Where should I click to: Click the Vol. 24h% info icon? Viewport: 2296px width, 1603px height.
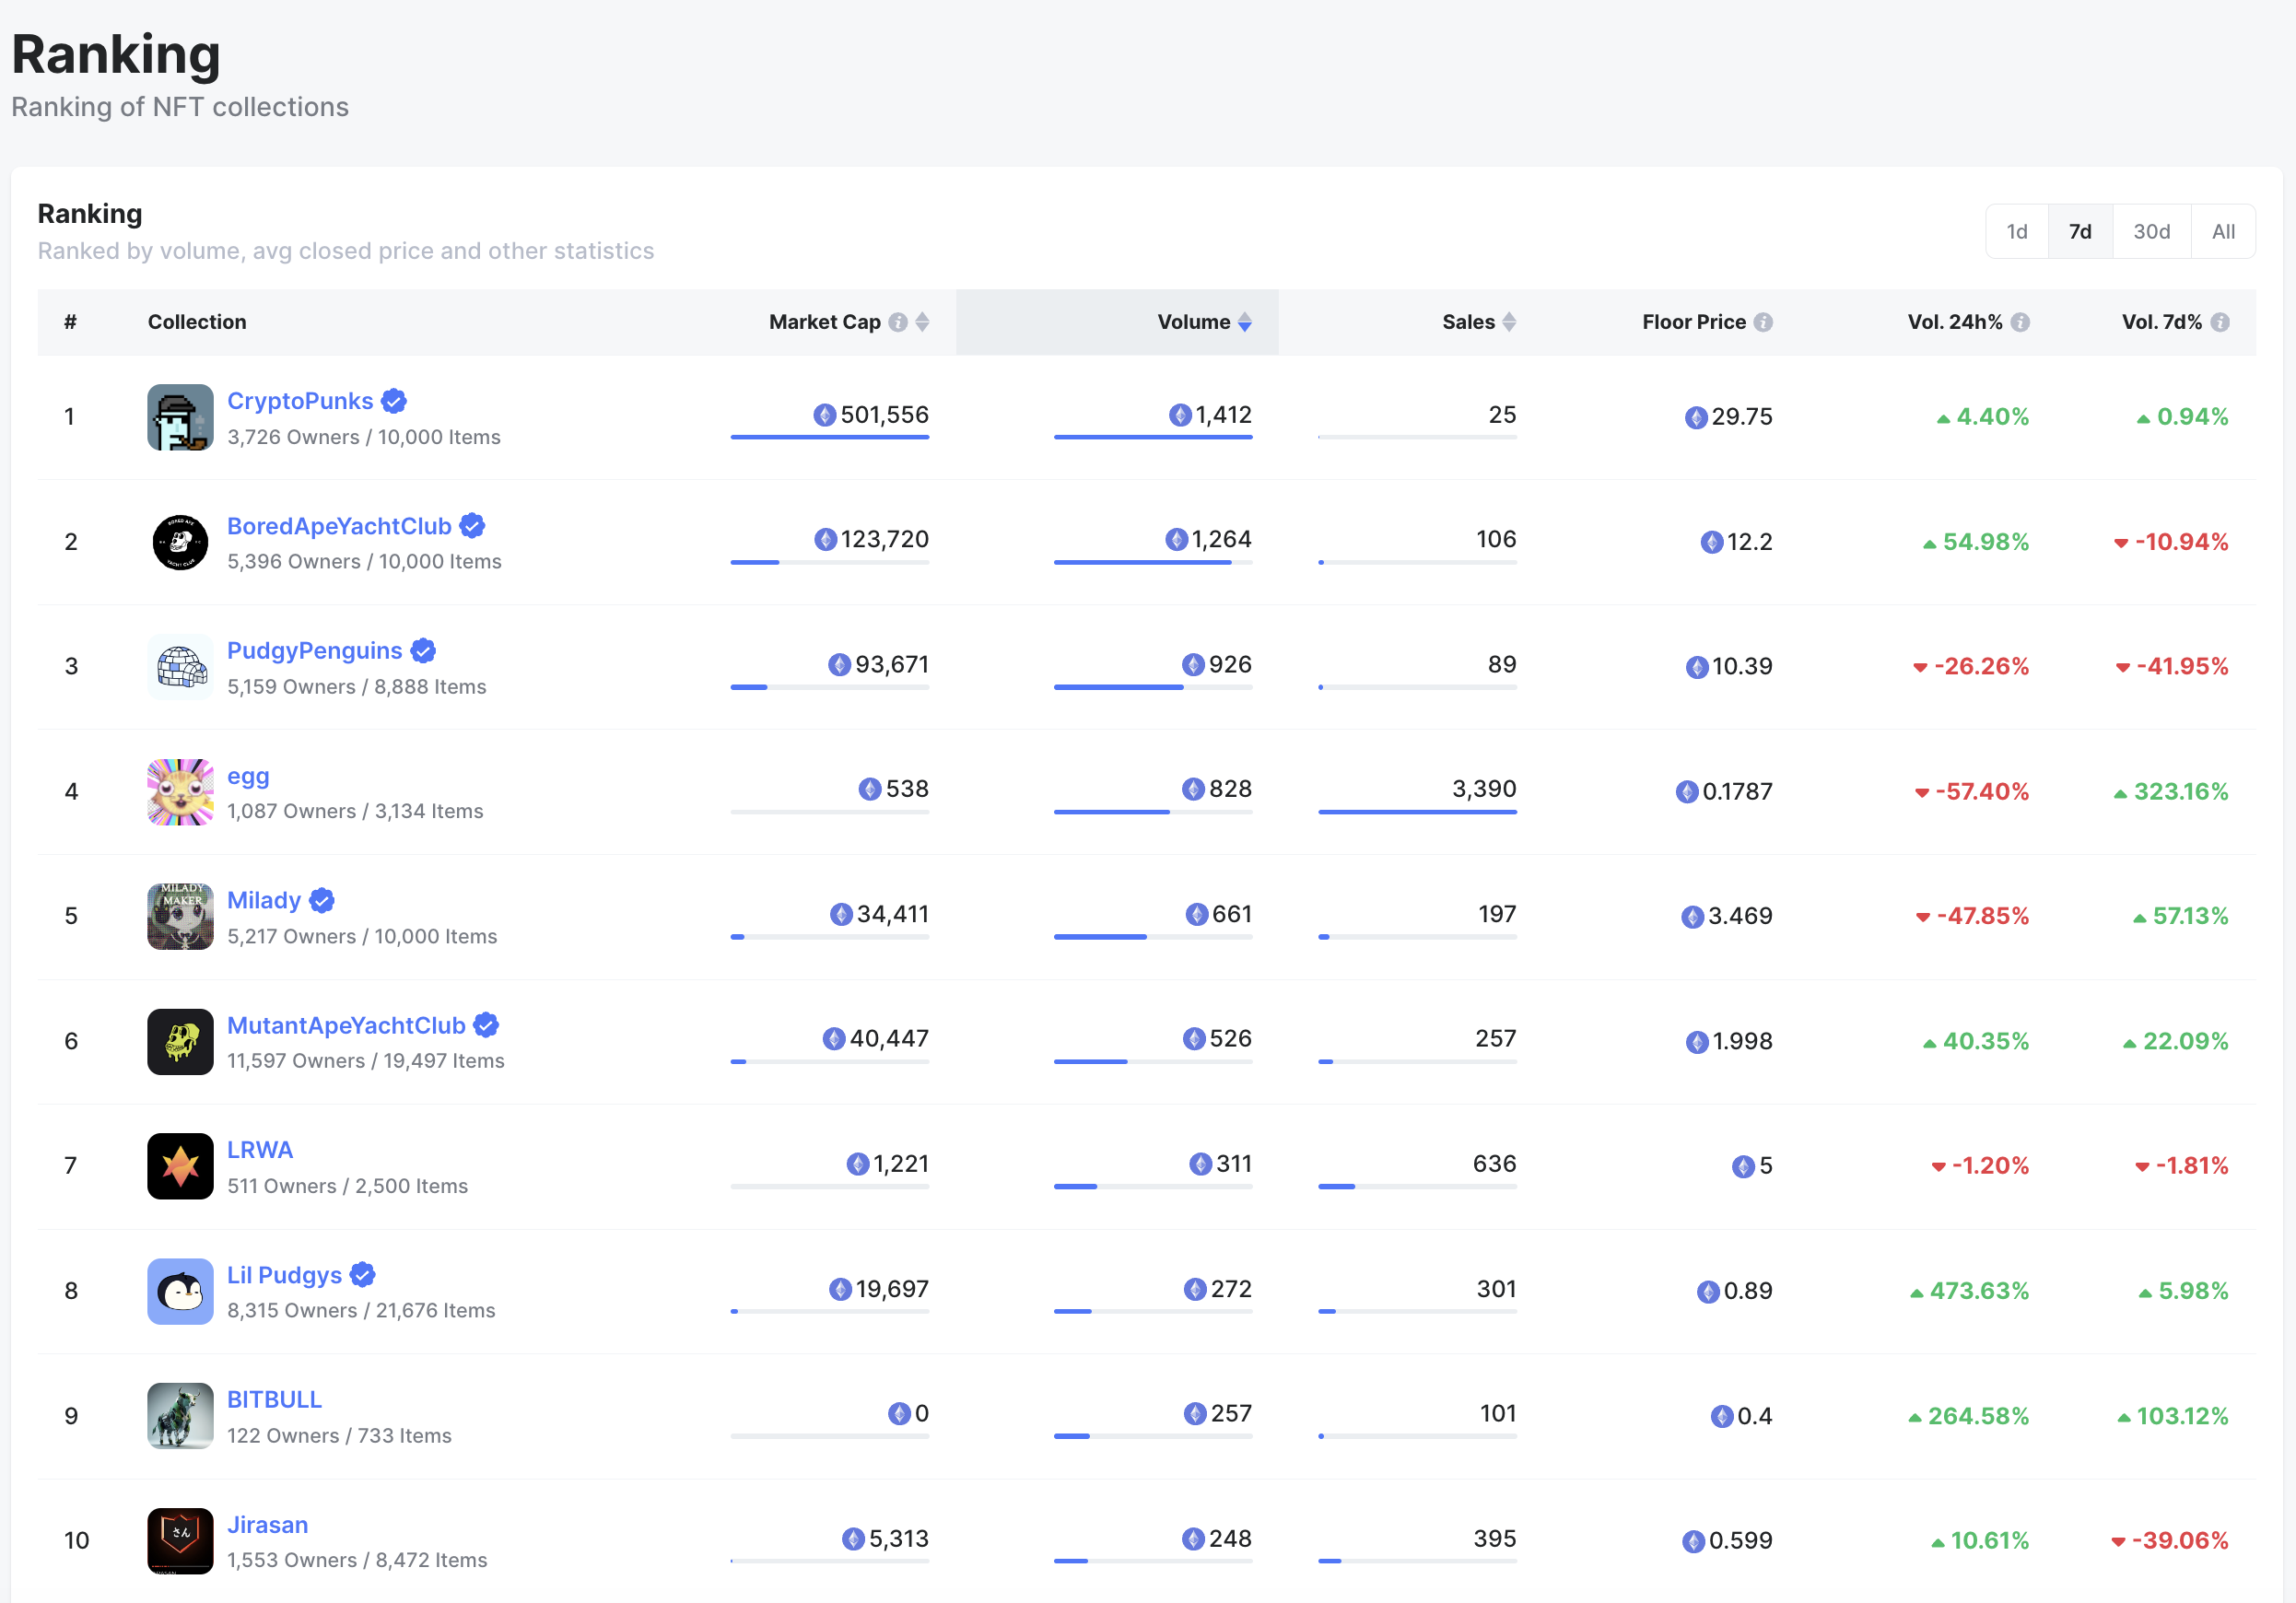click(2020, 322)
